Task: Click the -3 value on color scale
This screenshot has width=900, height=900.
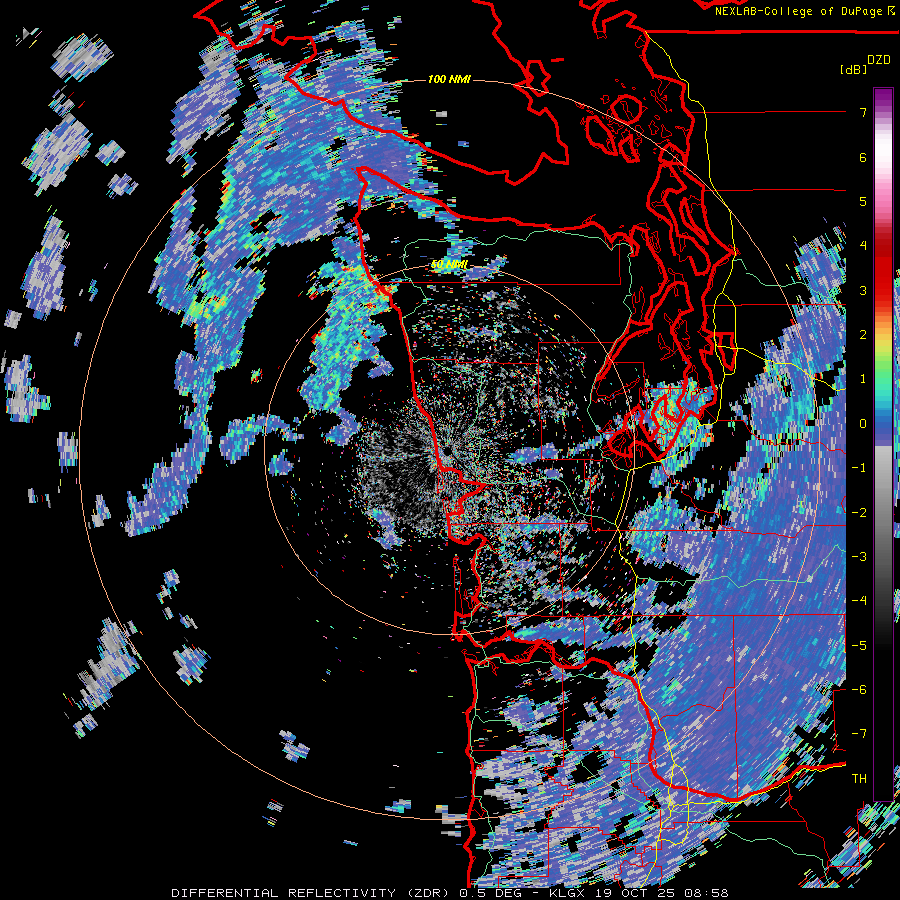Action: (859, 557)
